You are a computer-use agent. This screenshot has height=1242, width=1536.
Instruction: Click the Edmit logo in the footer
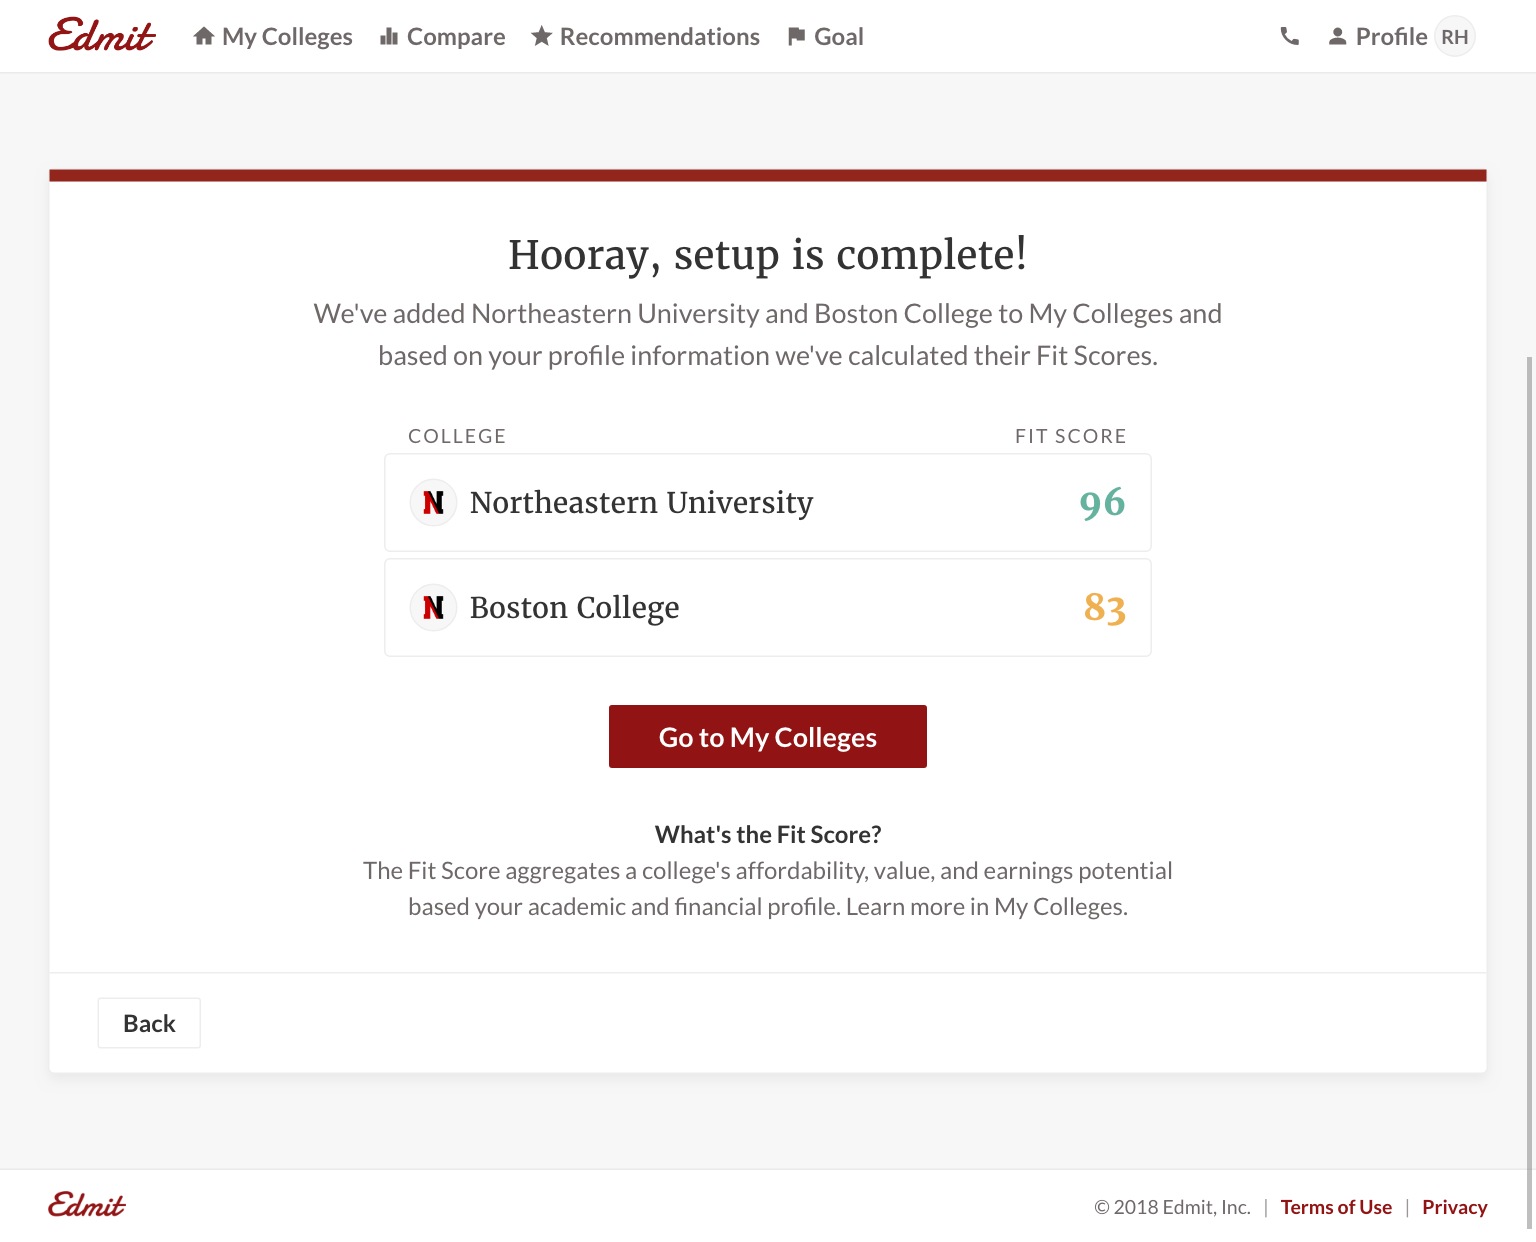87,1205
